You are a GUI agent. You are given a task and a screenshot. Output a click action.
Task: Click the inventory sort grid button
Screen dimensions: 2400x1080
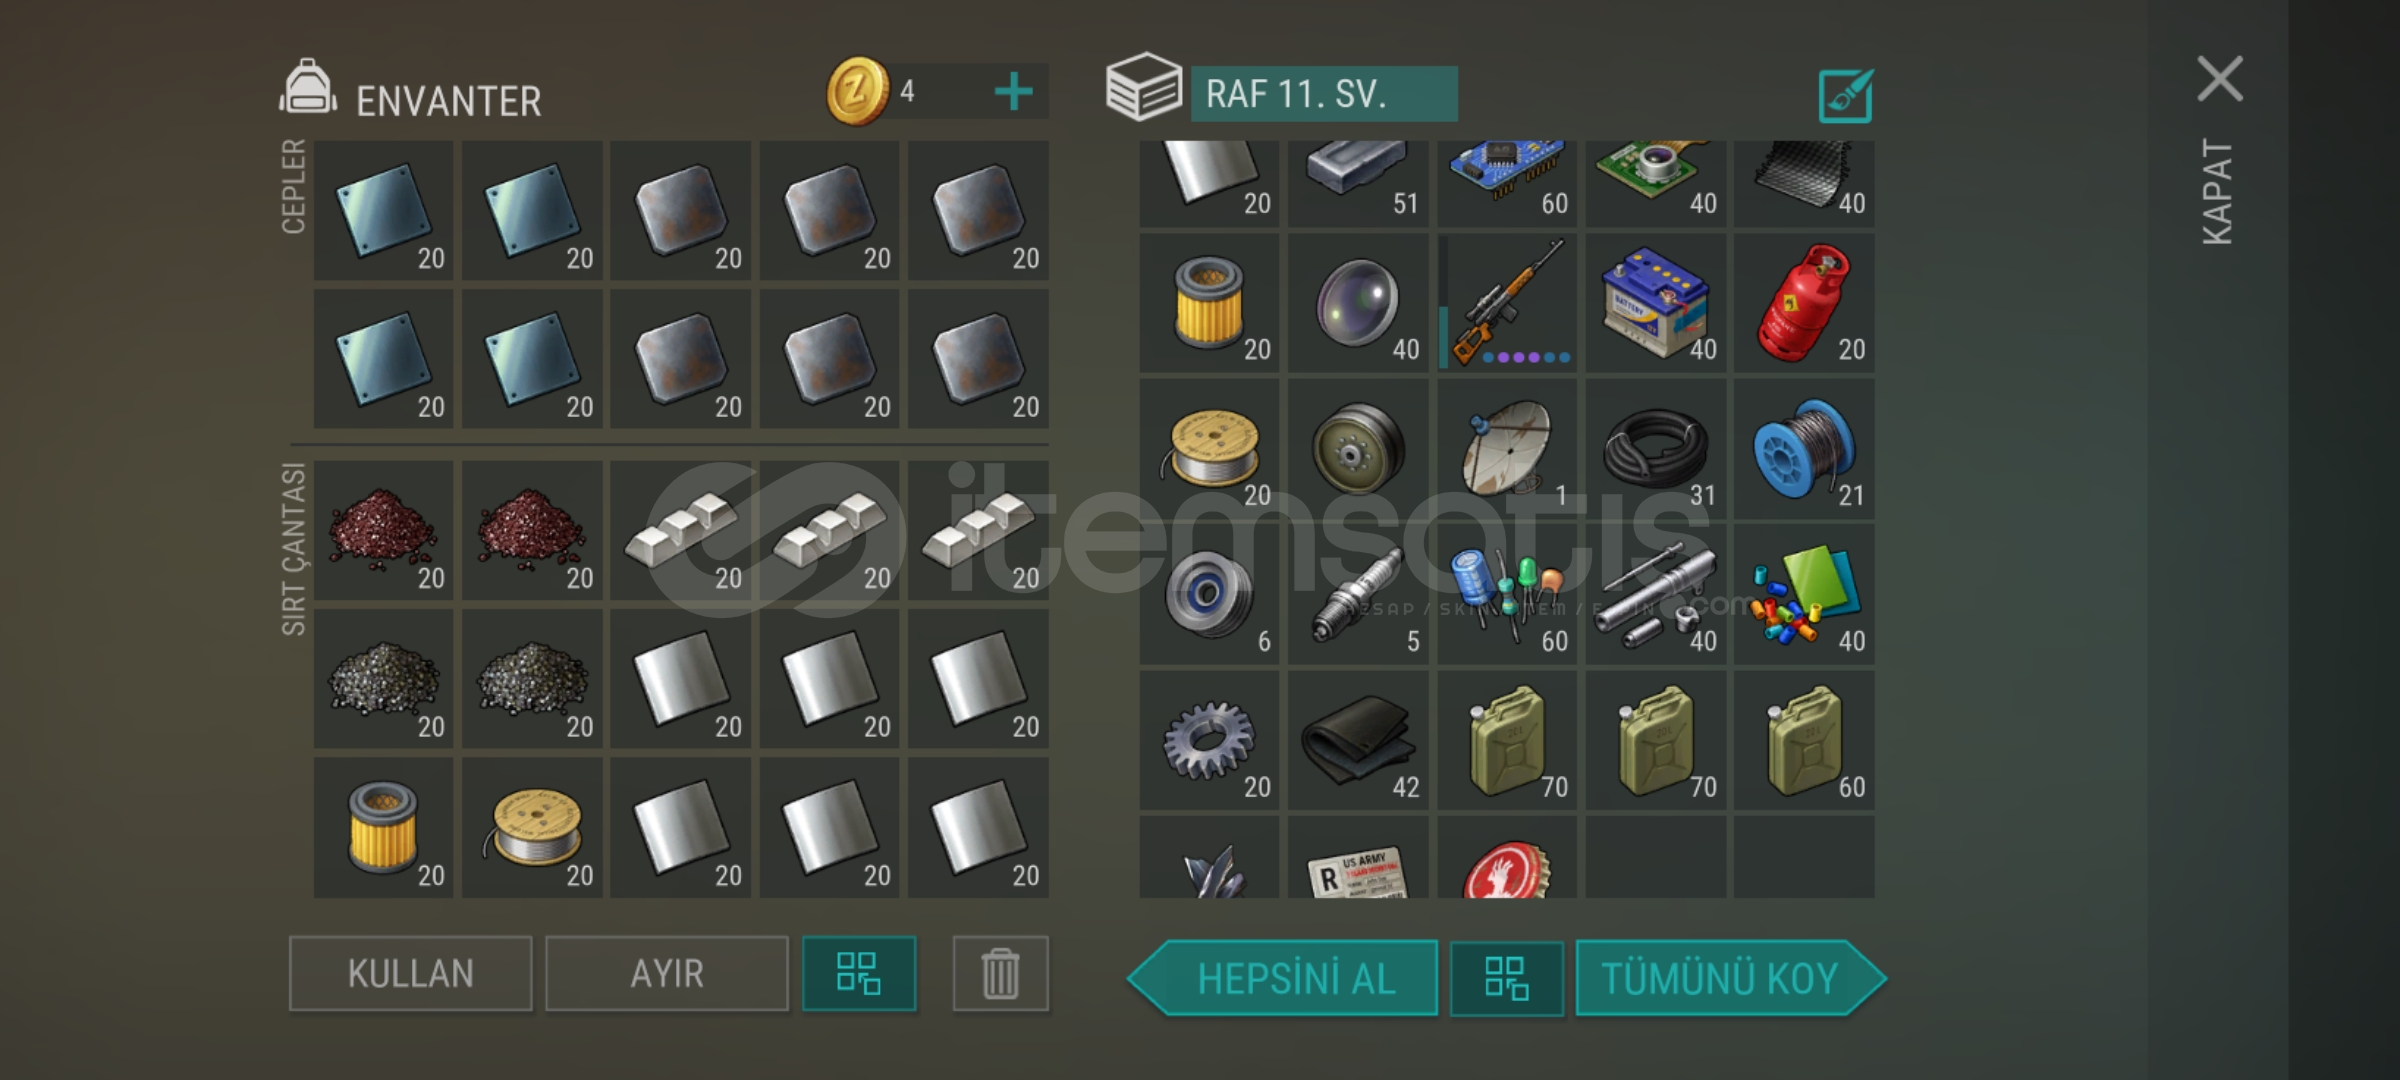859,973
